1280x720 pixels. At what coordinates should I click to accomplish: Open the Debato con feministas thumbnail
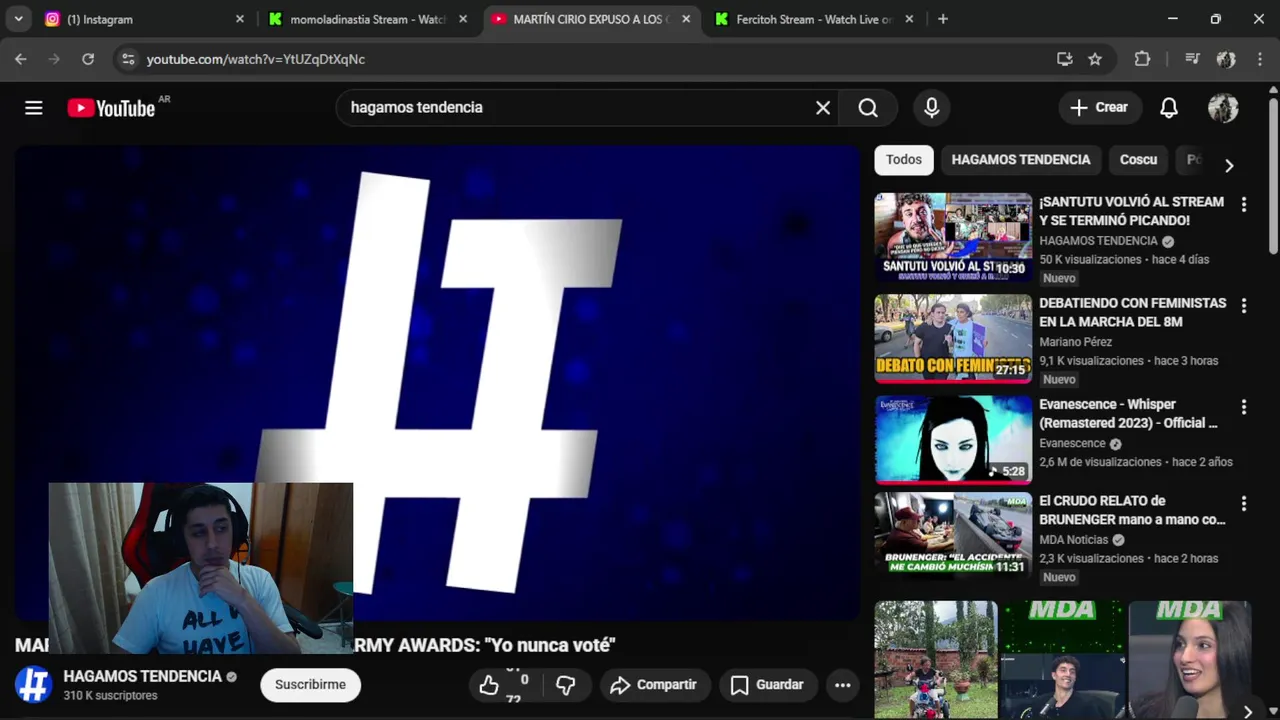tap(953, 339)
